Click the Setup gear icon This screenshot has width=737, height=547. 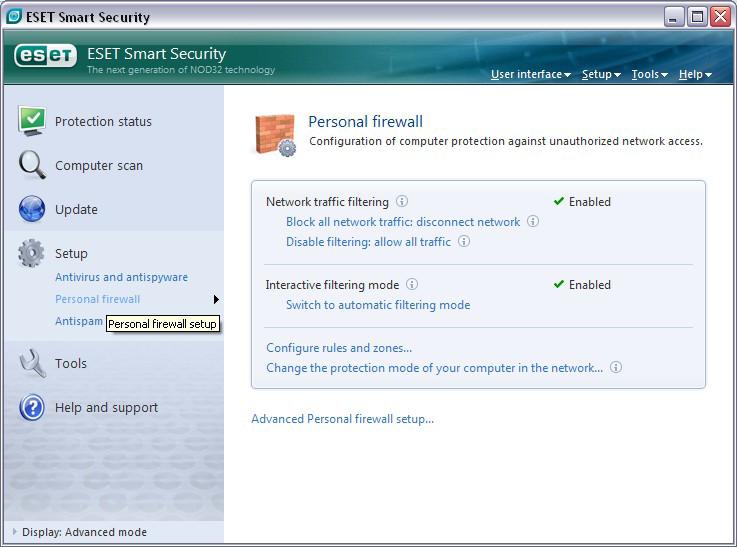coord(31,253)
